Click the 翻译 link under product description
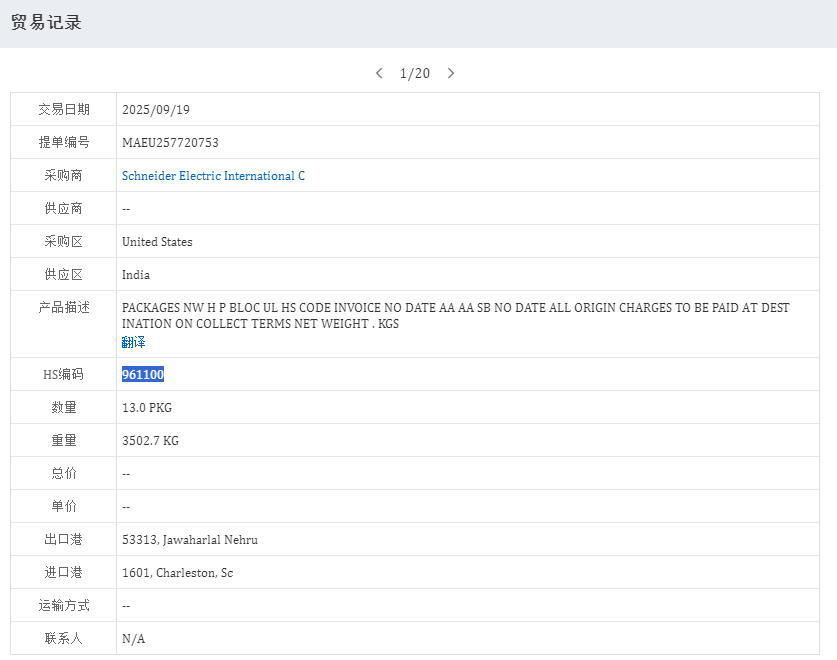This screenshot has height=660, width=837. click(133, 342)
